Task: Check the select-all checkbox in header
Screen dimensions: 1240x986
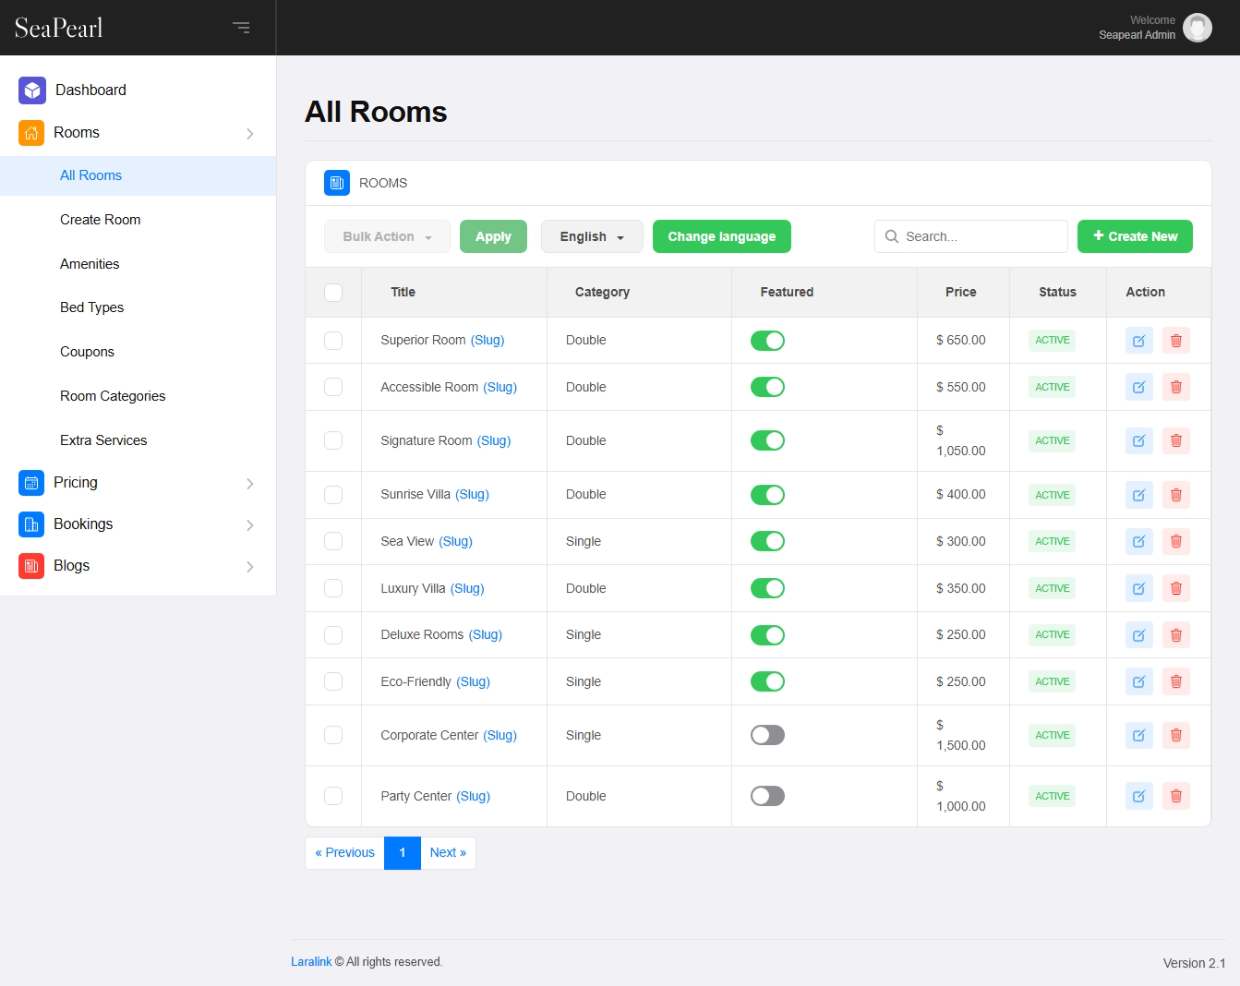Action: pyautogui.click(x=333, y=293)
